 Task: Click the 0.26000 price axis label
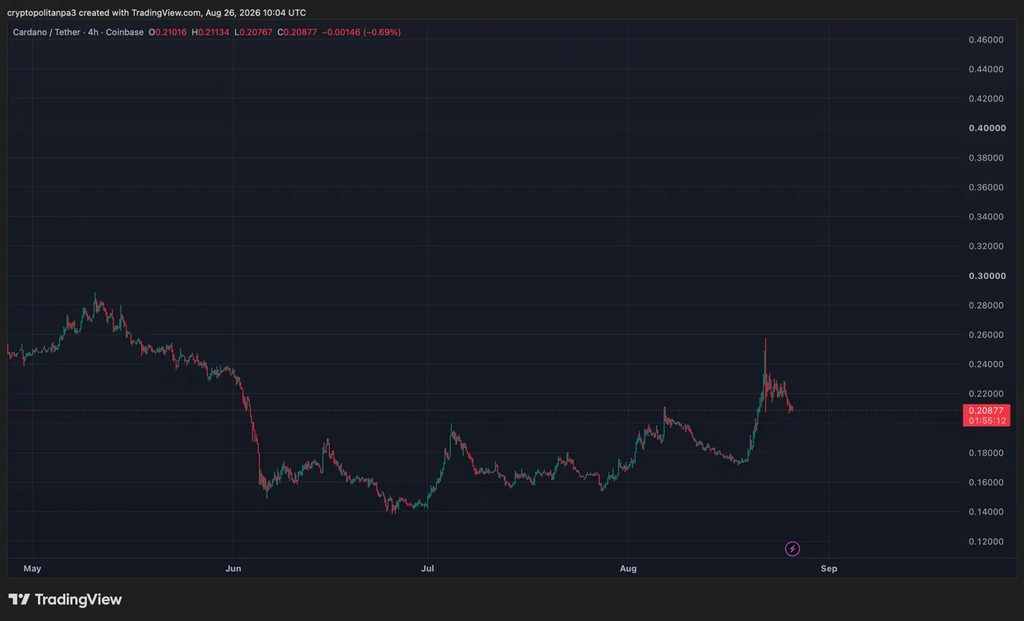(986, 335)
